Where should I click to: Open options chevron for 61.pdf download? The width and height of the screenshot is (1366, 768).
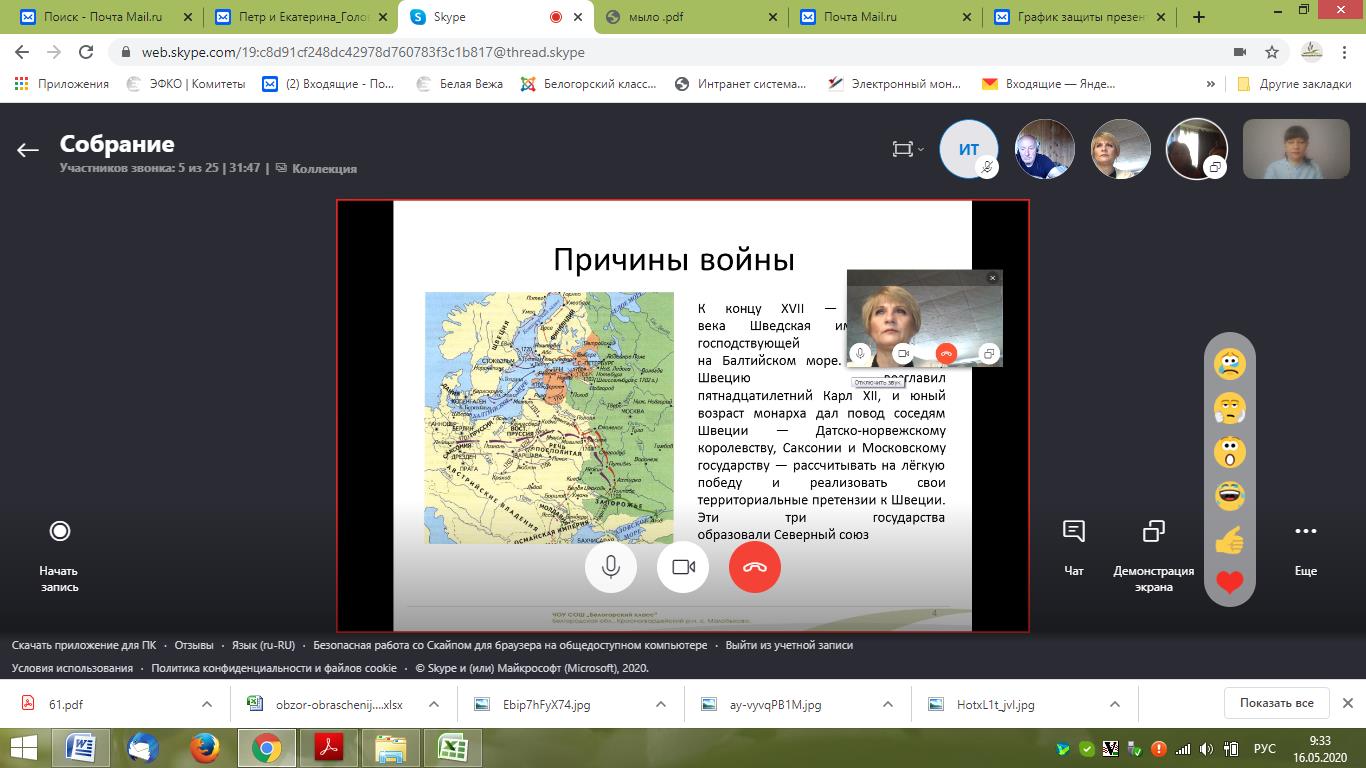(207, 704)
